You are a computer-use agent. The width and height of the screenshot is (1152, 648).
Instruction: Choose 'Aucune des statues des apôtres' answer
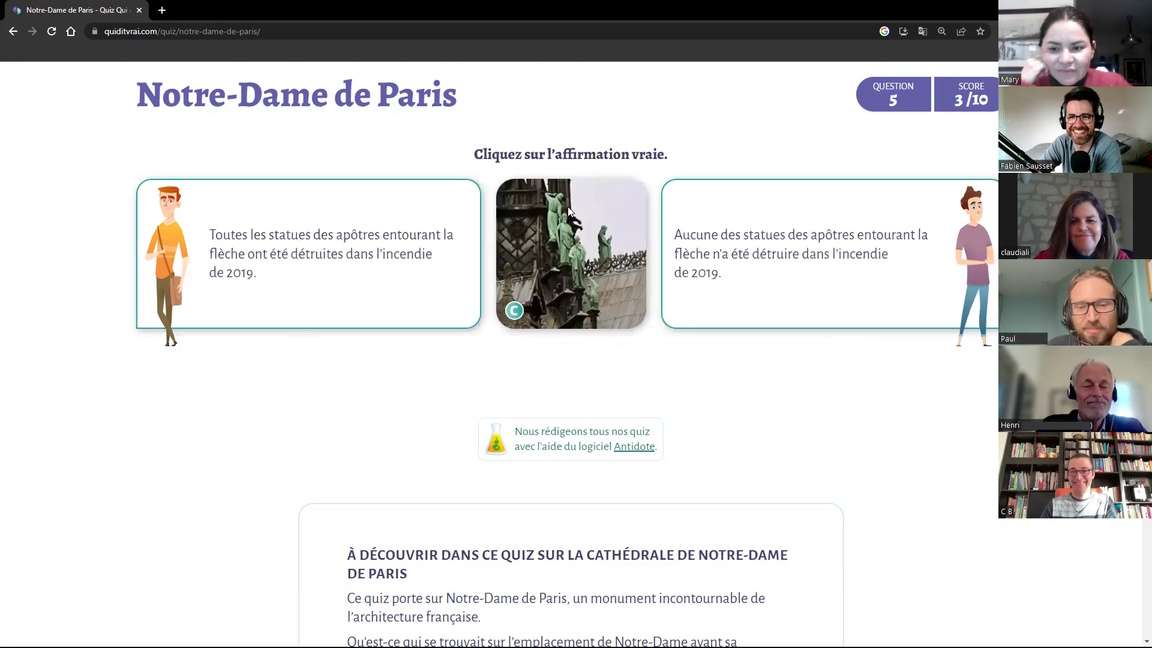829,253
